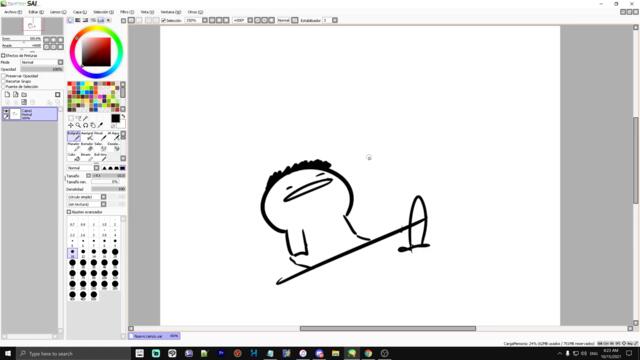The width and height of the screenshot is (640, 360).
Task: Adjust the layer Opacidad slider
Action: pyautogui.click(x=42, y=69)
